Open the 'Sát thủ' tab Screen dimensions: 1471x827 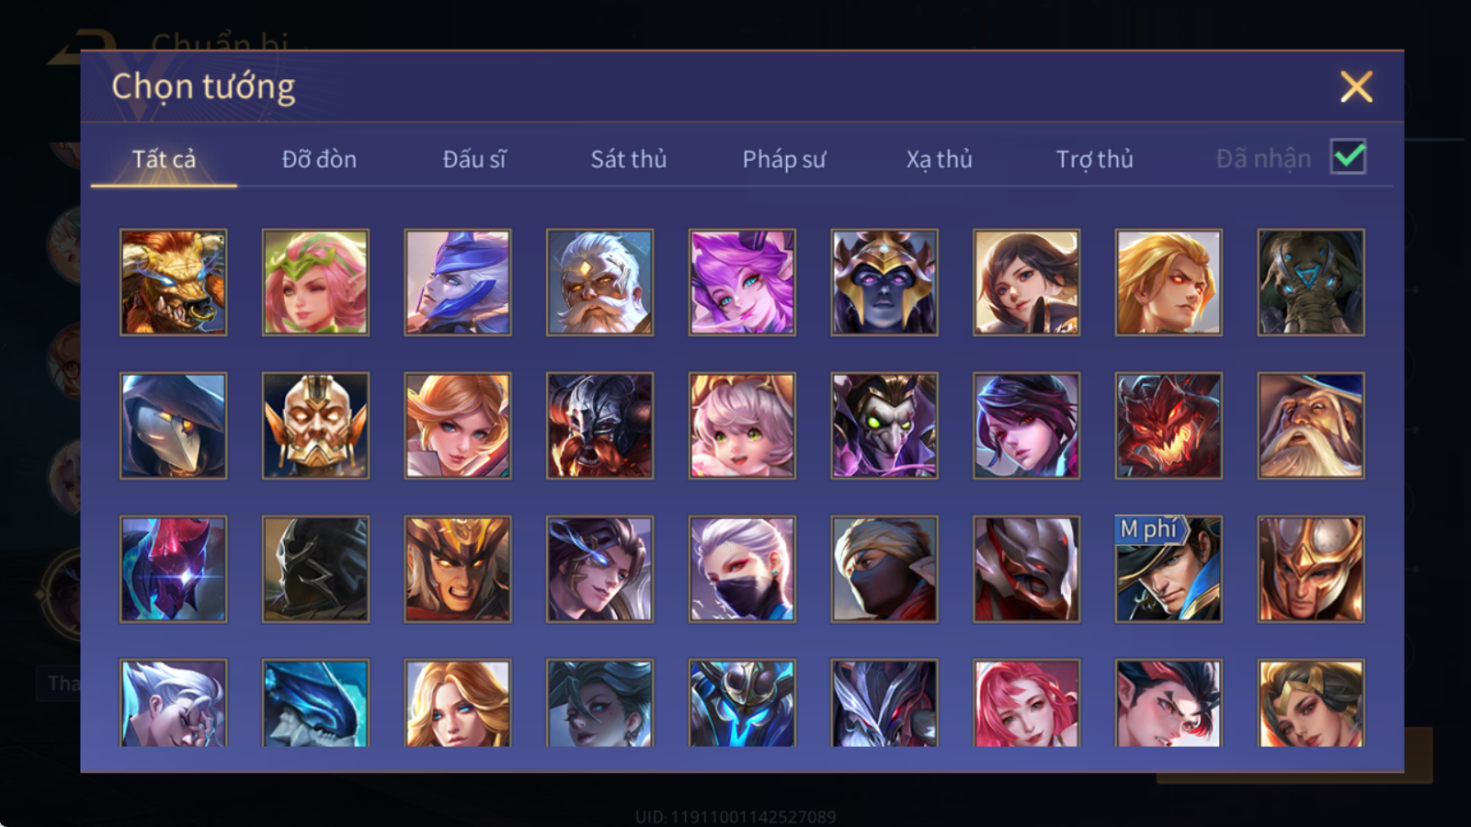click(x=628, y=159)
